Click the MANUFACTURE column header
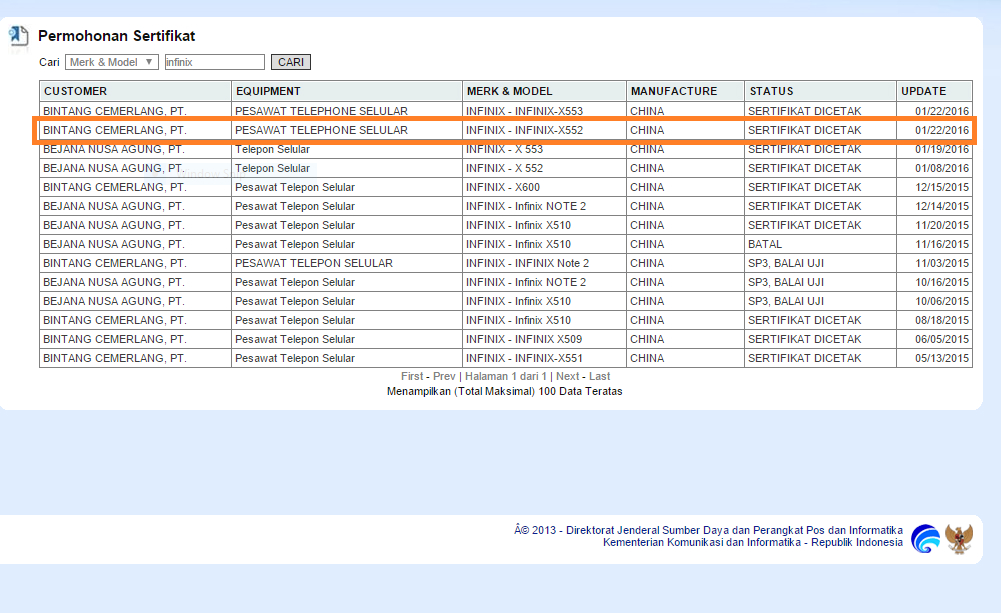1001x613 pixels. [x=685, y=91]
